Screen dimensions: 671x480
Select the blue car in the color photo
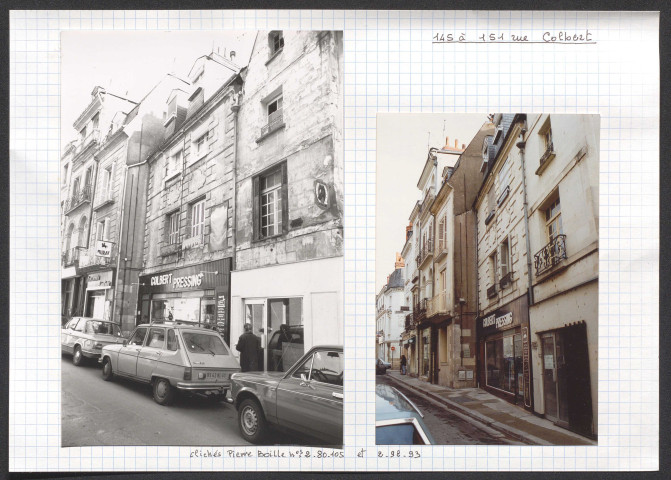[x=398, y=416]
